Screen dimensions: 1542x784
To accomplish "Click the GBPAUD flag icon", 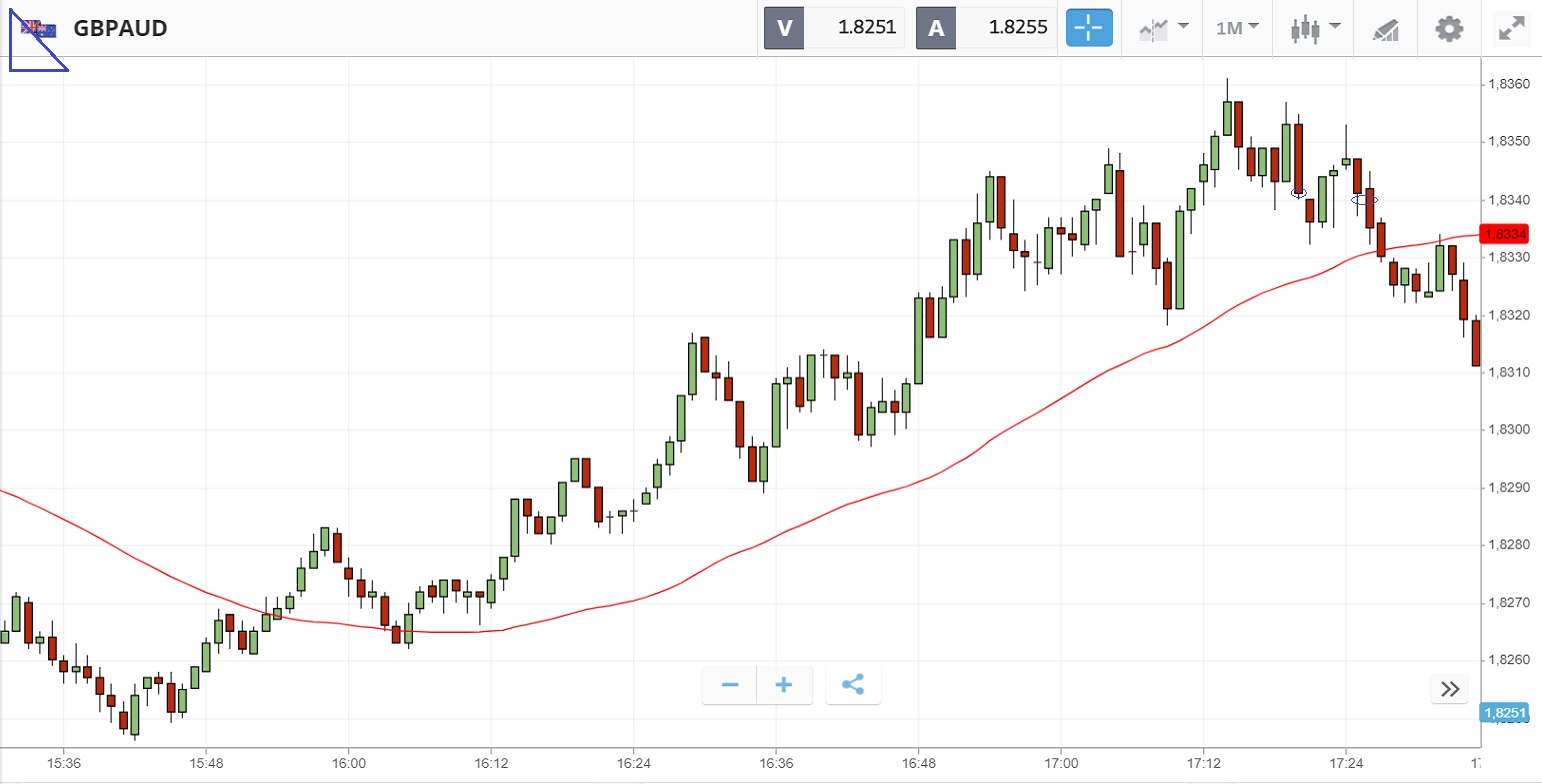I will click(x=40, y=28).
